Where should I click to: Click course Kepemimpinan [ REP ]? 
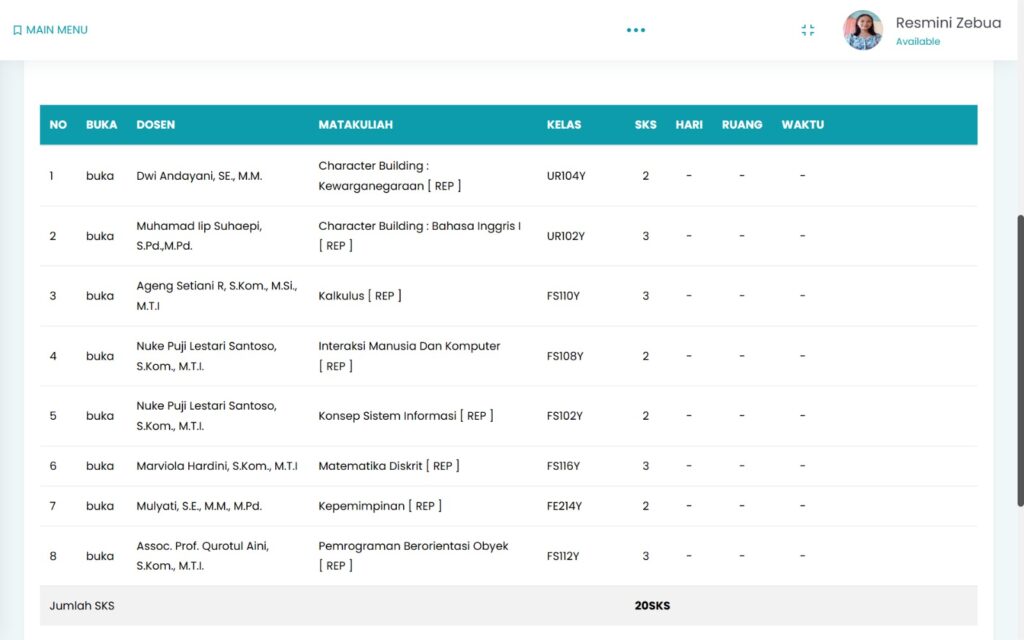380,506
